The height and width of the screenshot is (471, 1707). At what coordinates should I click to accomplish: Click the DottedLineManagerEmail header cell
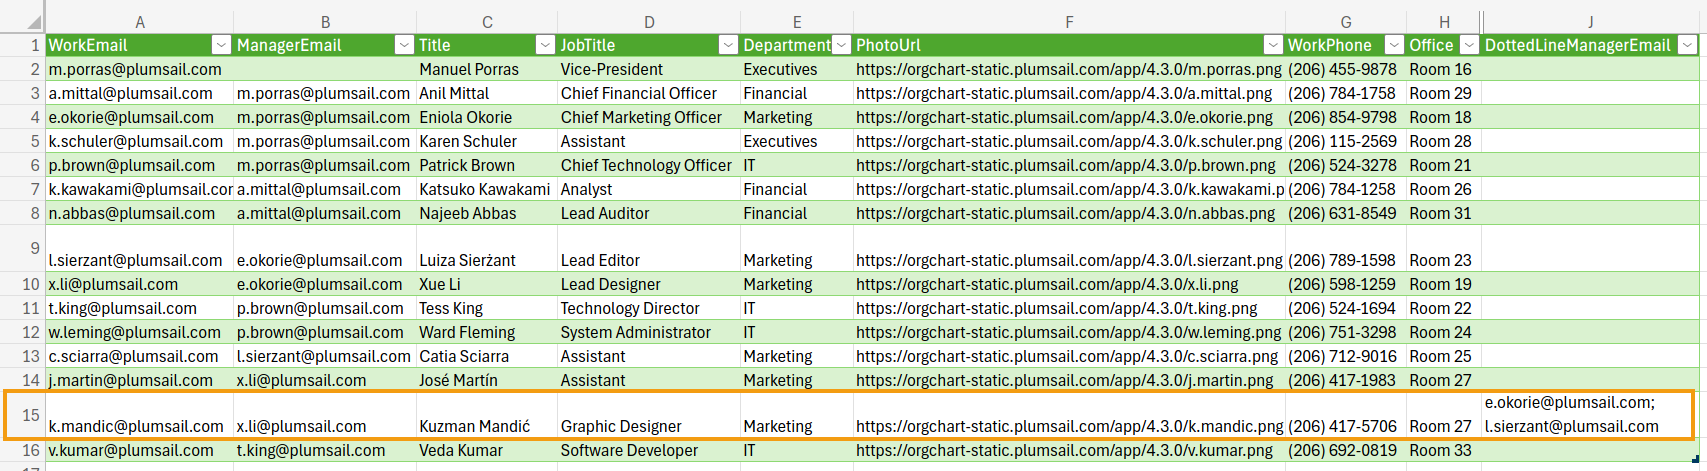click(1590, 45)
